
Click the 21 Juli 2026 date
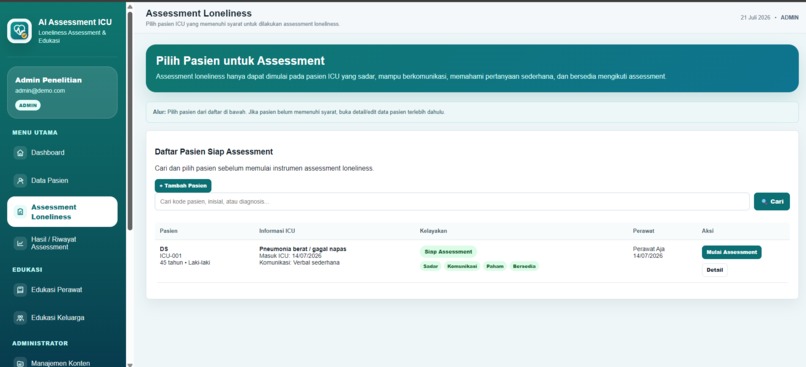coord(755,17)
